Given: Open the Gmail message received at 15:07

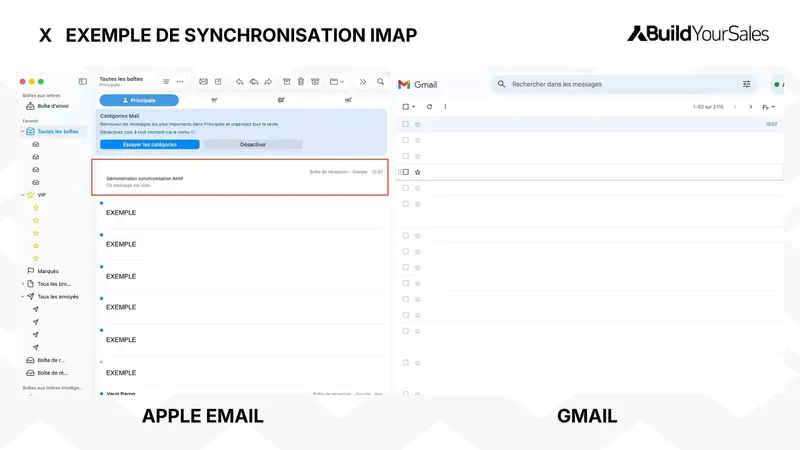Looking at the screenshot, I should point(590,124).
